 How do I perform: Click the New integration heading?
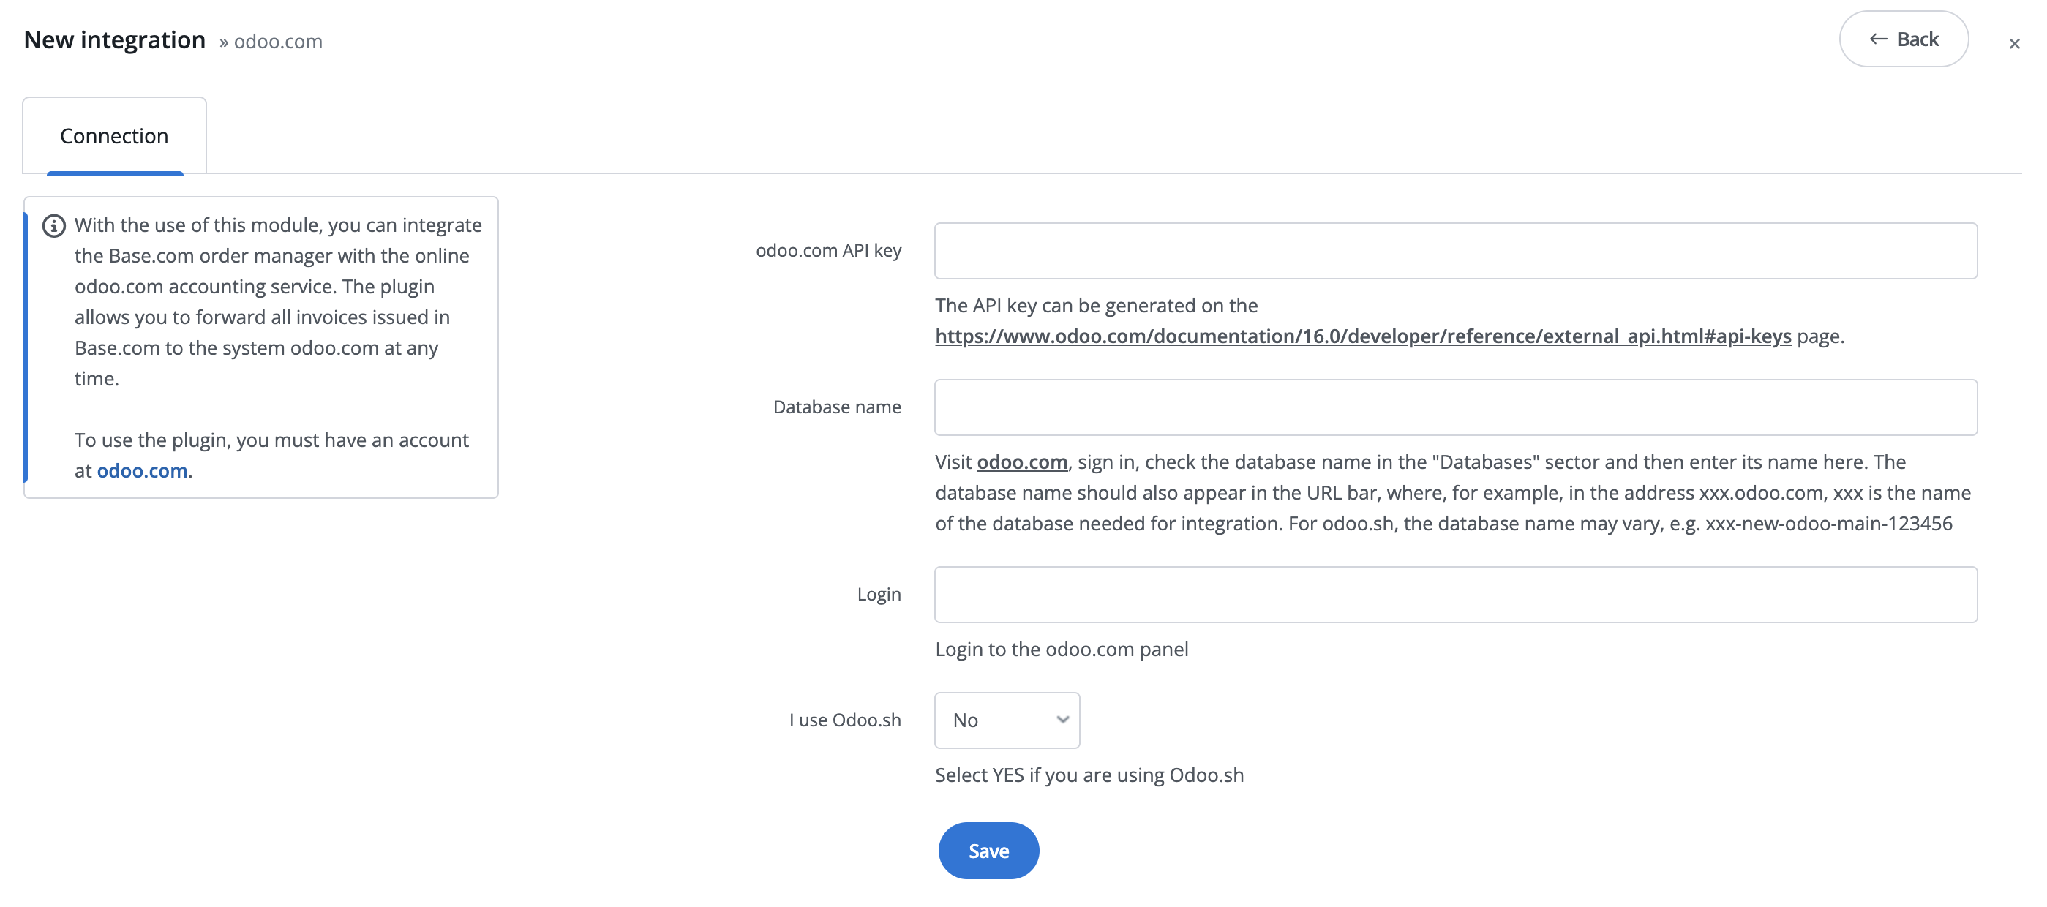[115, 40]
